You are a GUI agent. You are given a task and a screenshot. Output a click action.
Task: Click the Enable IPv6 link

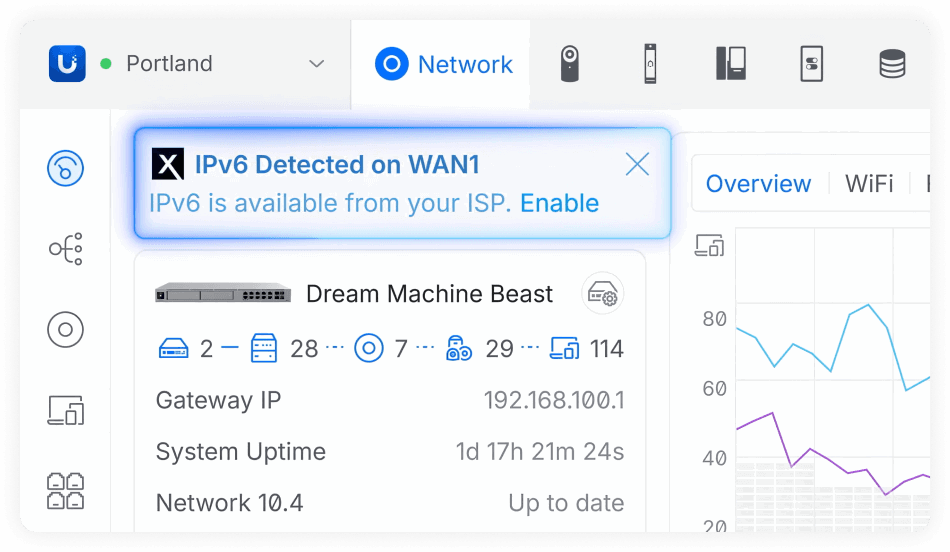559,203
